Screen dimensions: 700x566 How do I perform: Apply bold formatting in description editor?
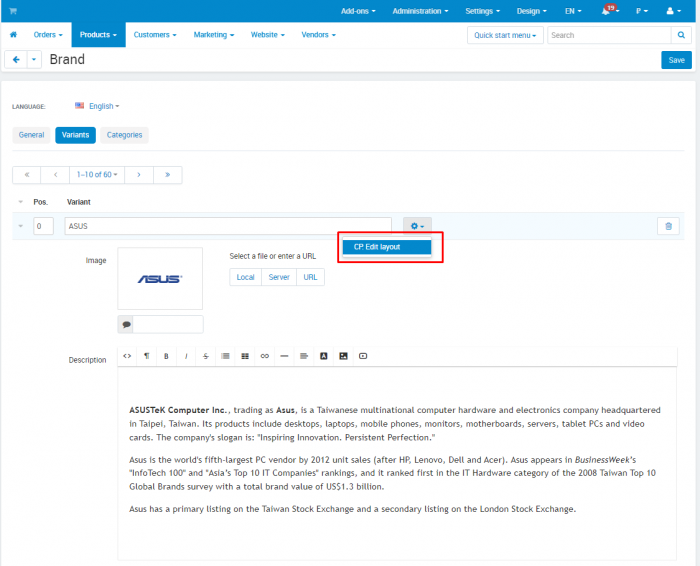point(166,356)
